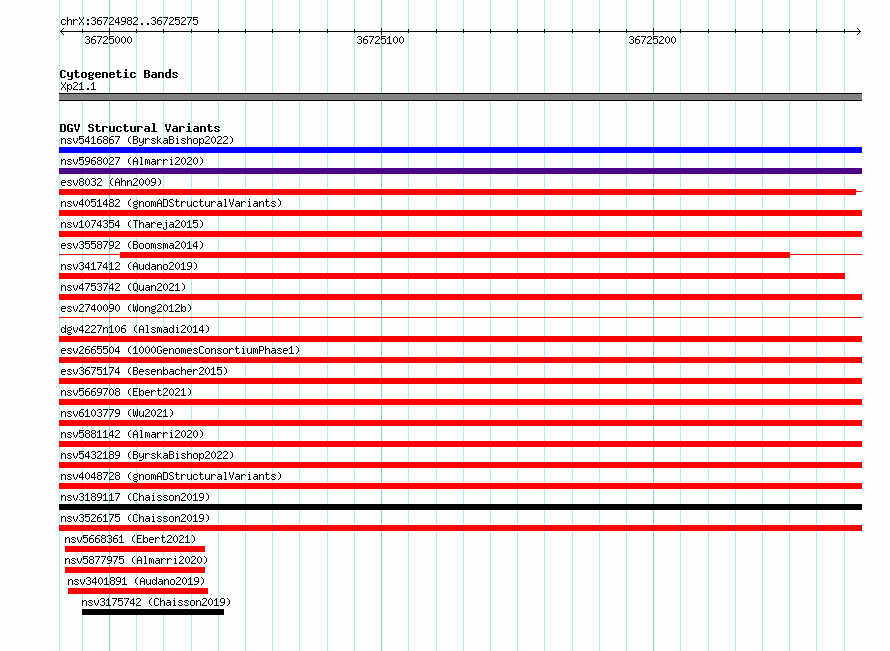
Task: Click the esv3675174 (Besenbacher2015) label
Action: (x=144, y=371)
